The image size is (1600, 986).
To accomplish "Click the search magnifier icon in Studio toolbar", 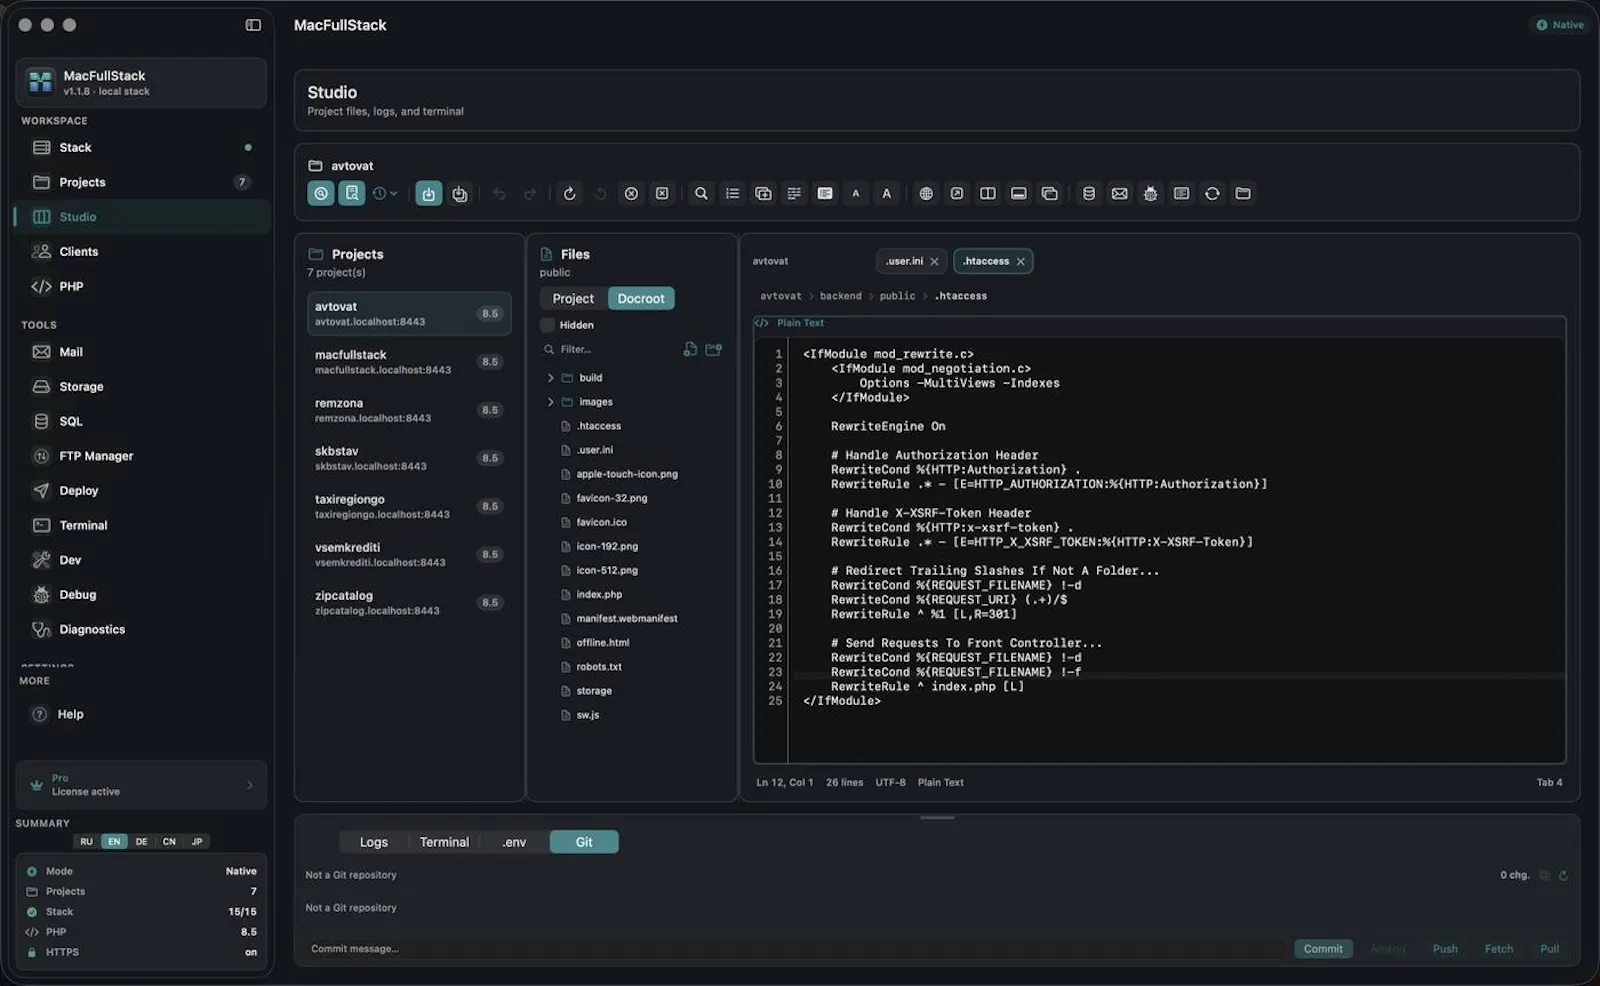I will pyautogui.click(x=701, y=194).
